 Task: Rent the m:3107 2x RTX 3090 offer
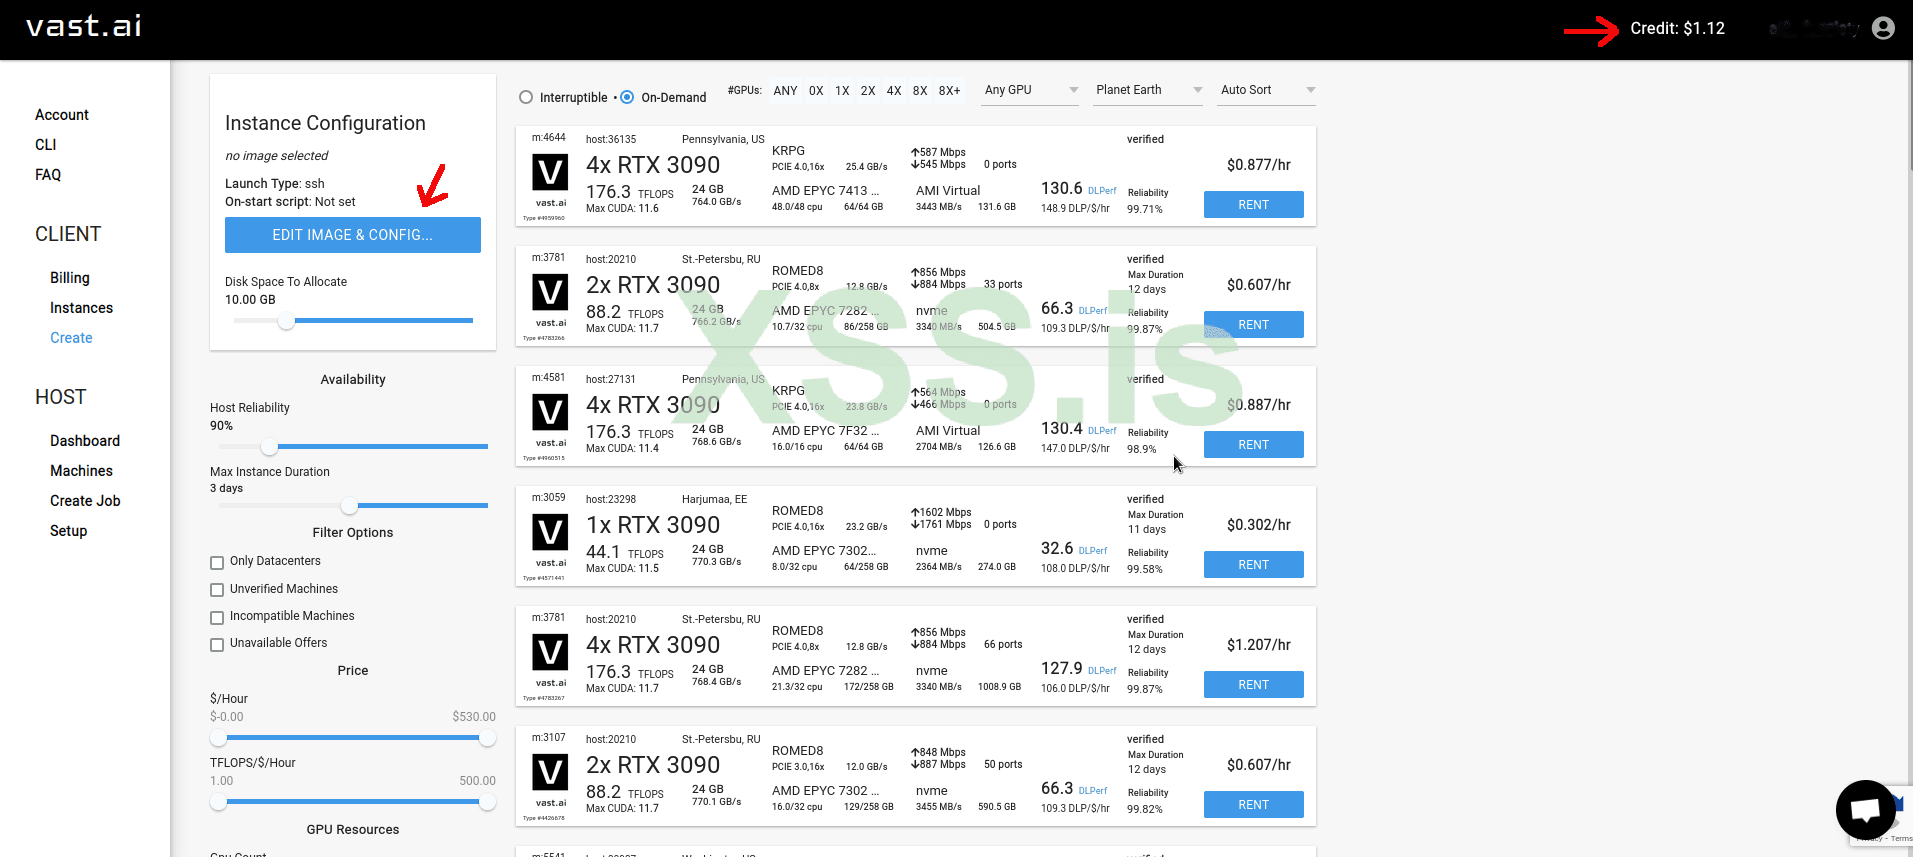coord(1254,804)
